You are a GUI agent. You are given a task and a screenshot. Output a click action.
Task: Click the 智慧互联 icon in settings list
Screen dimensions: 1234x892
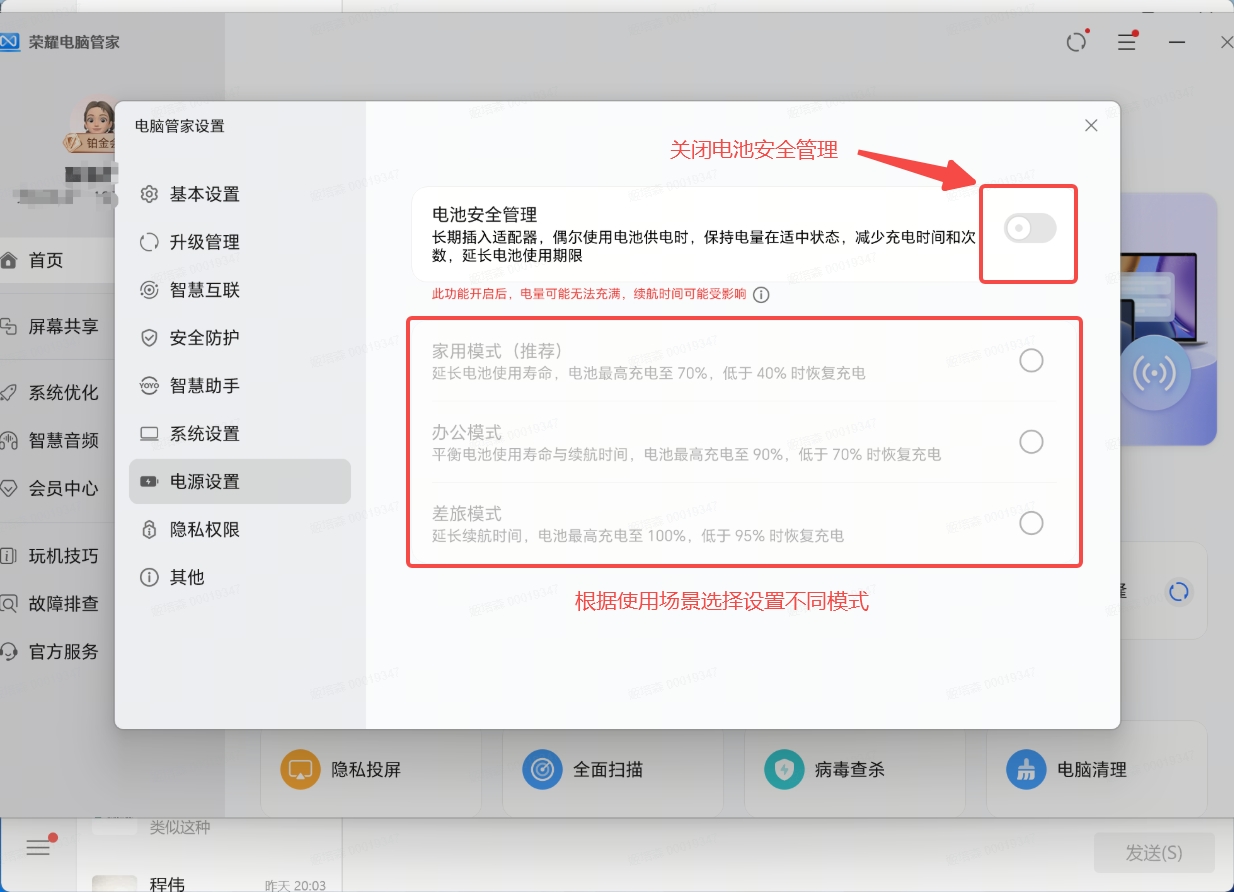tap(149, 290)
